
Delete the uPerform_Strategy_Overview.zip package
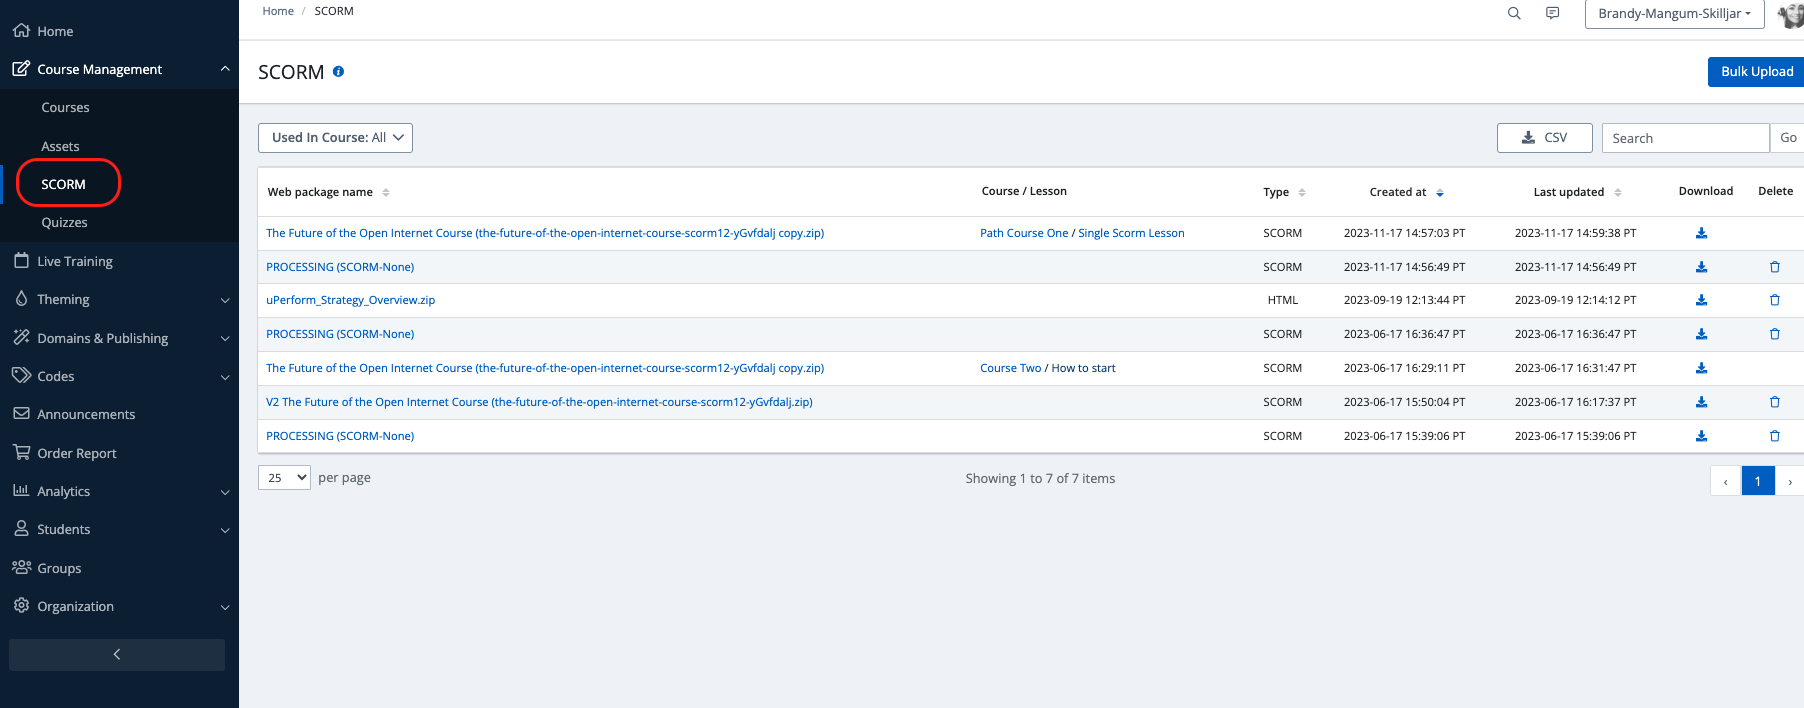tap(1775, 300)
